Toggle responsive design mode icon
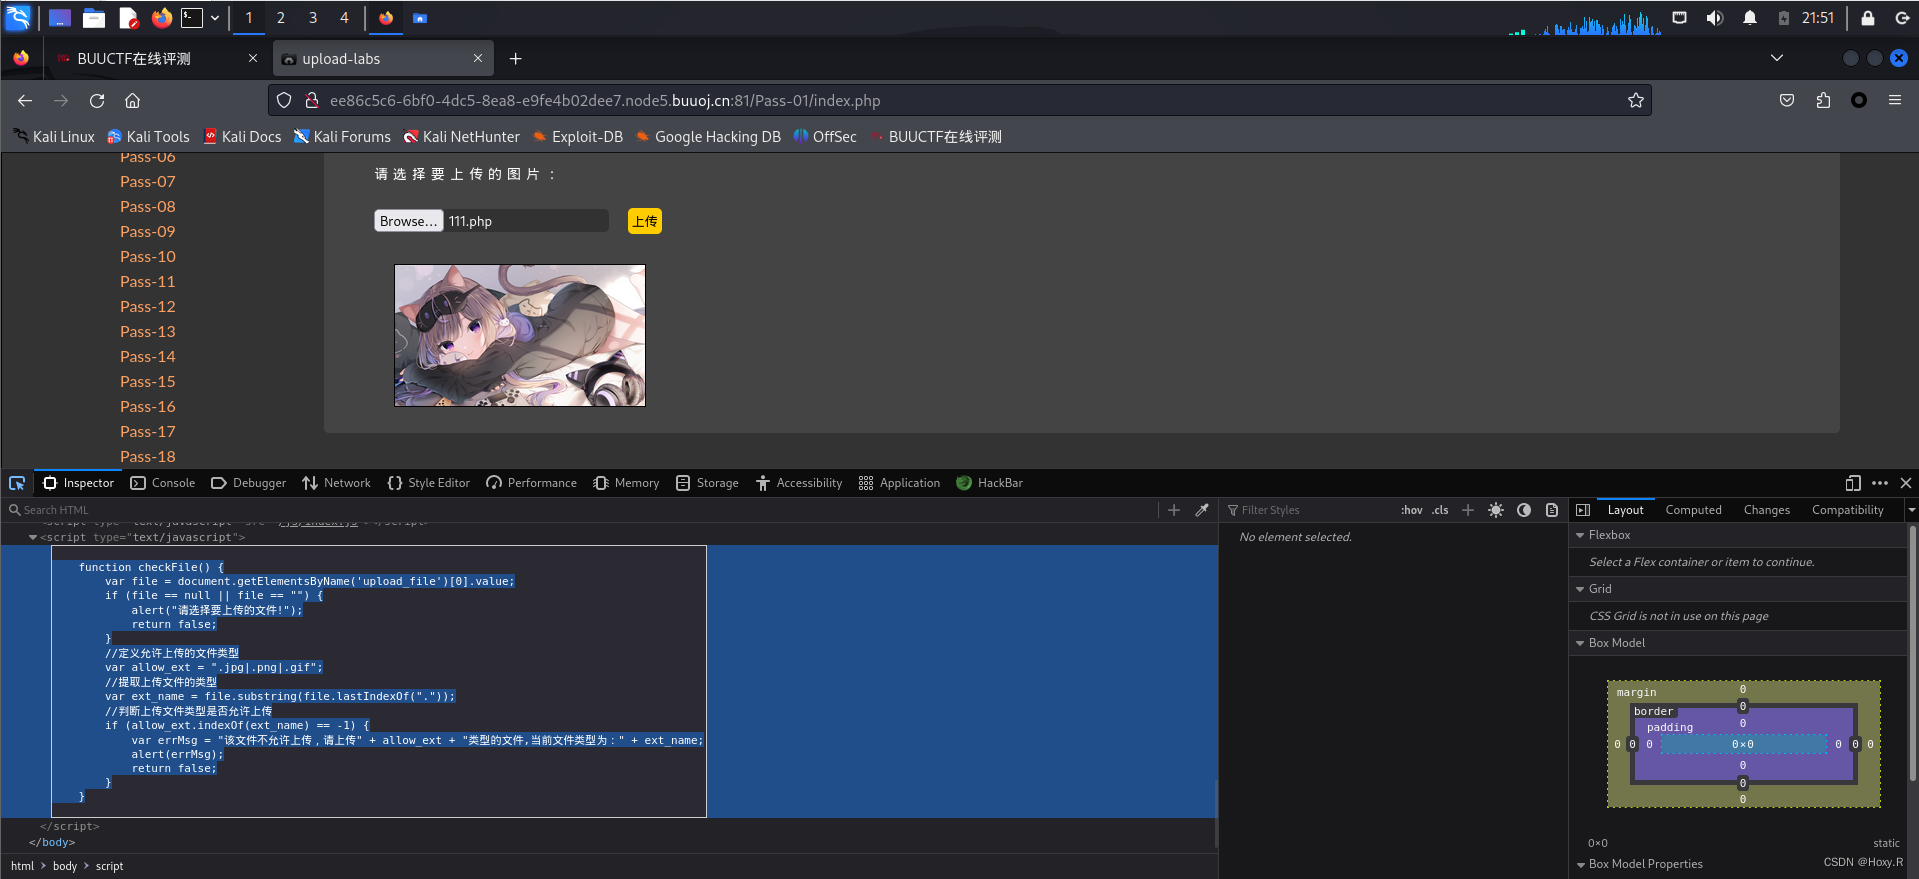 coord(1853,483)
